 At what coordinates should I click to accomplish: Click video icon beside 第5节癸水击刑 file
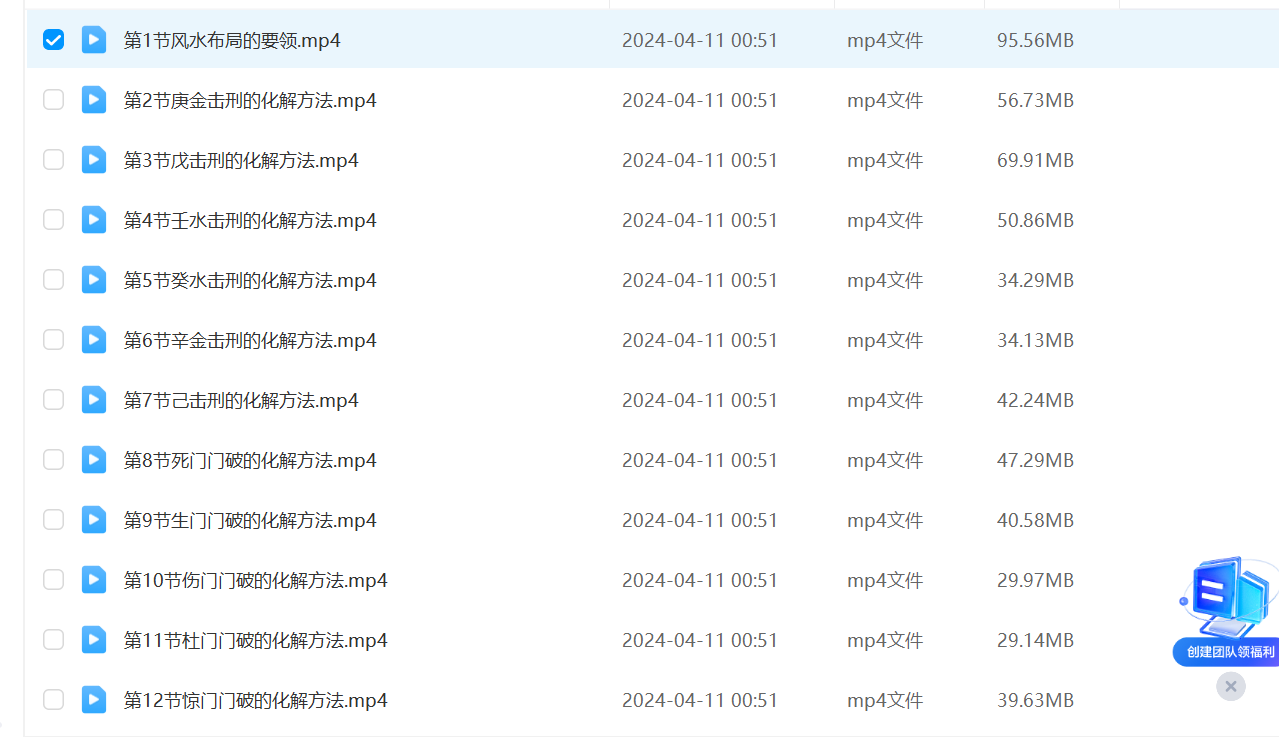[94, 280]
